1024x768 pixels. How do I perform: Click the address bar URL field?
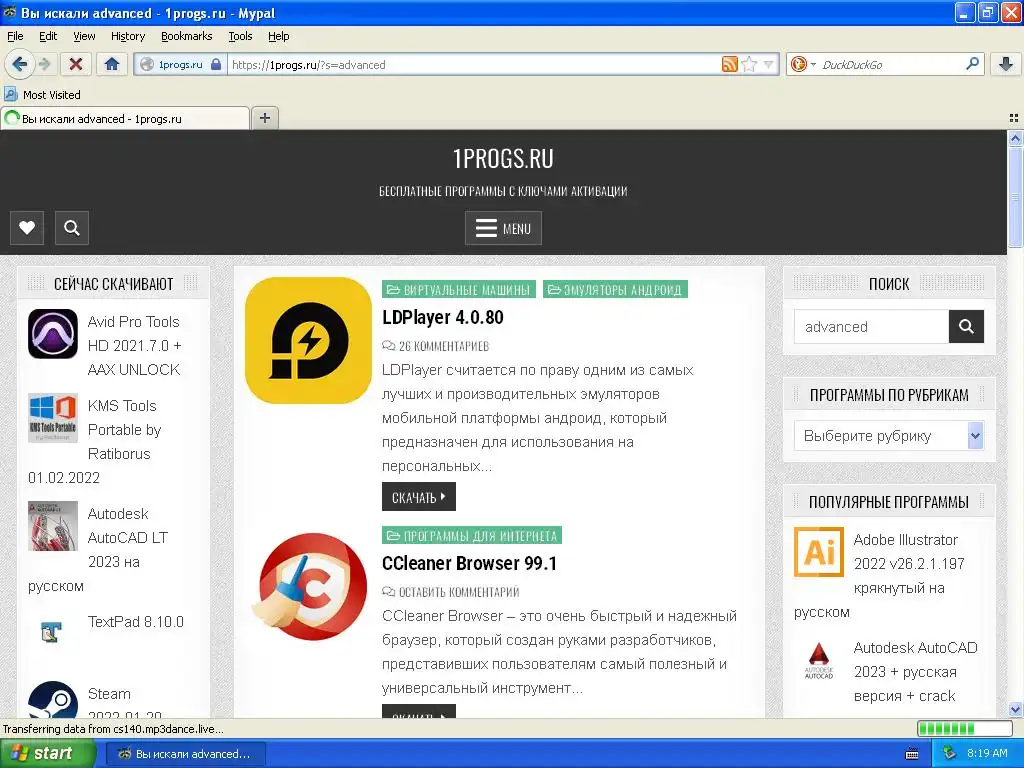point(473,64)
